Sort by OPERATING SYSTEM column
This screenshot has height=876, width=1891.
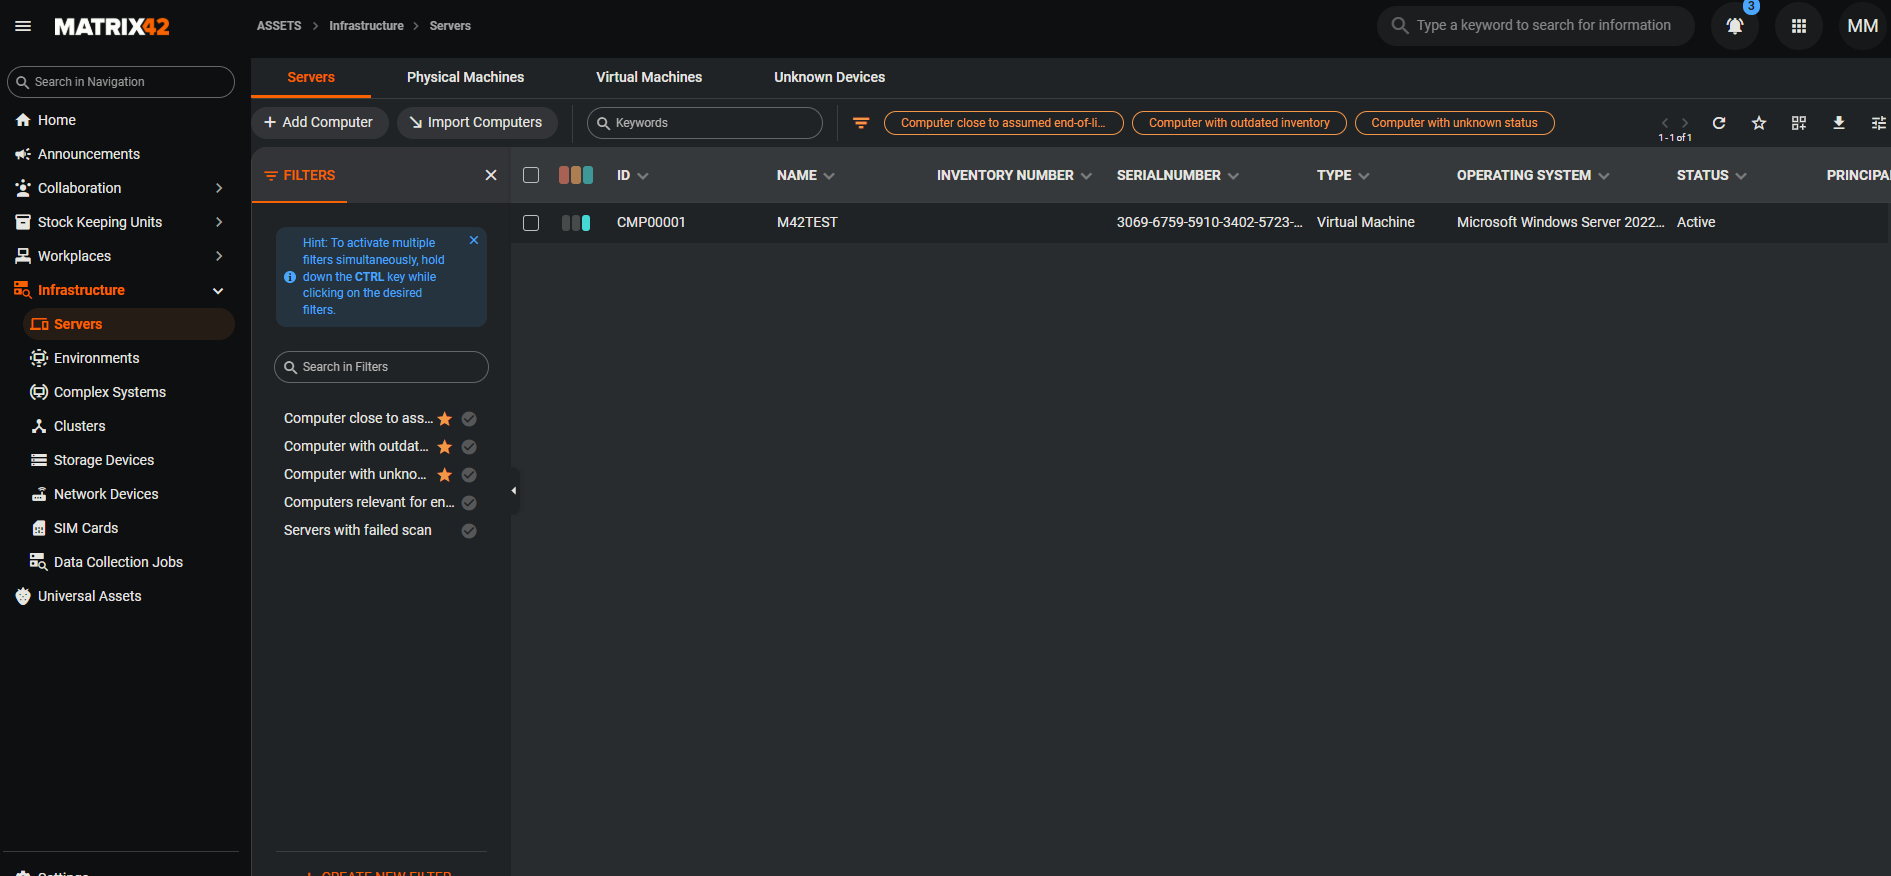coord(1533,175)
